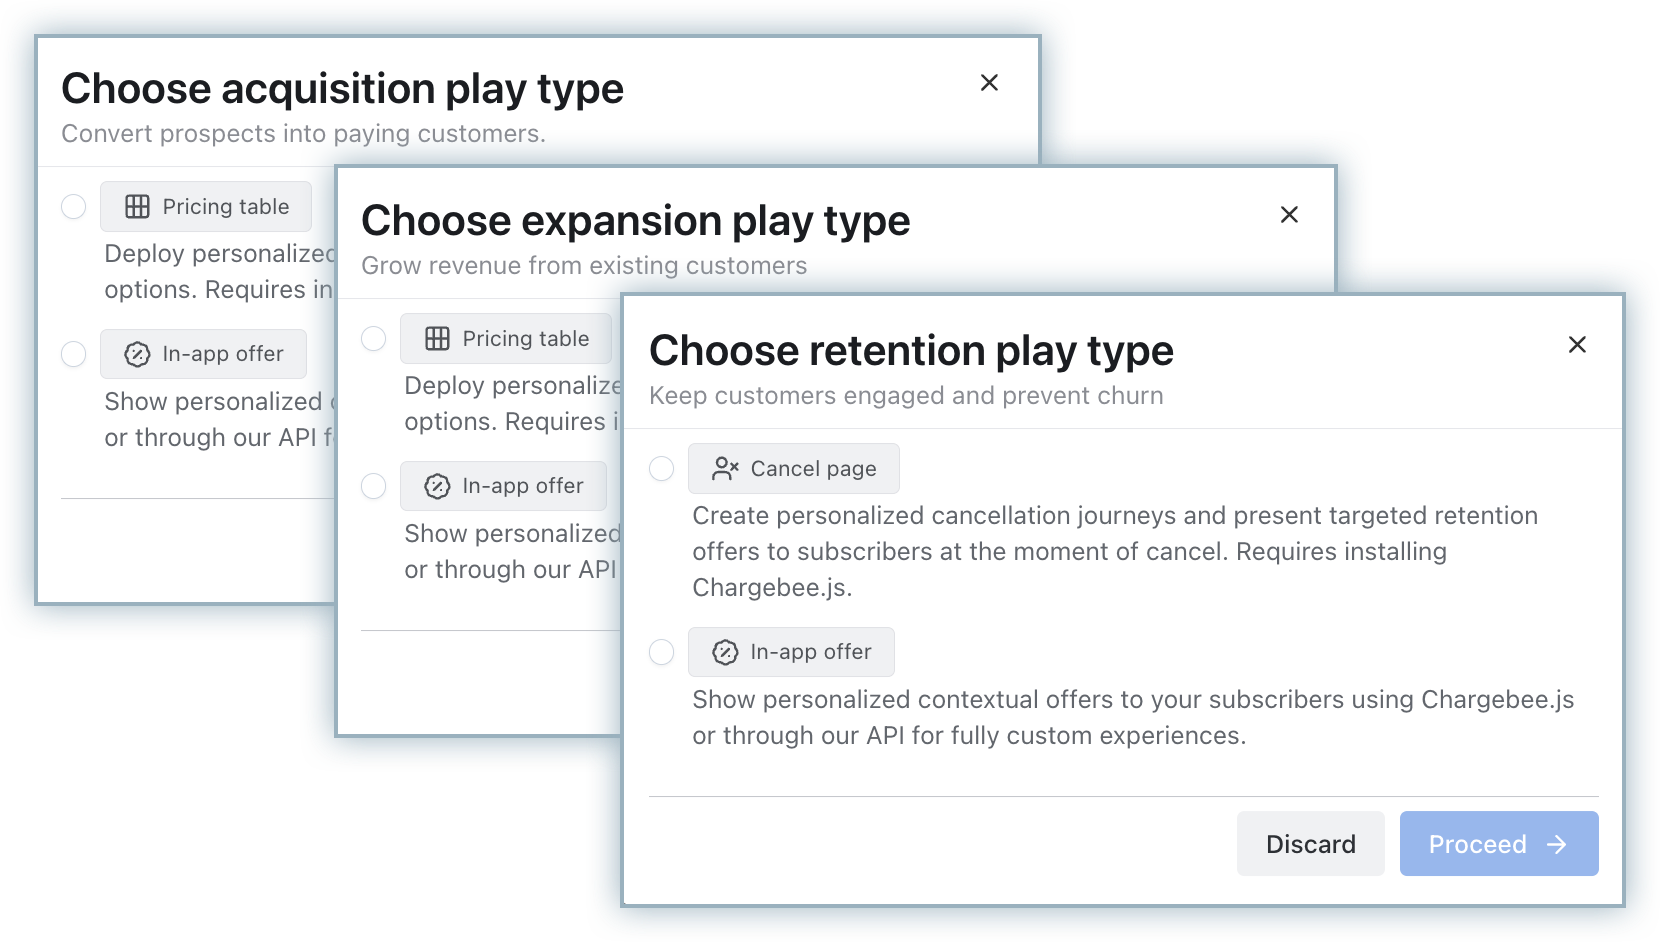Select In-app offer radio in expansion dialog
The width and height of the screenshot is (1660, 942).
point(374,486)
